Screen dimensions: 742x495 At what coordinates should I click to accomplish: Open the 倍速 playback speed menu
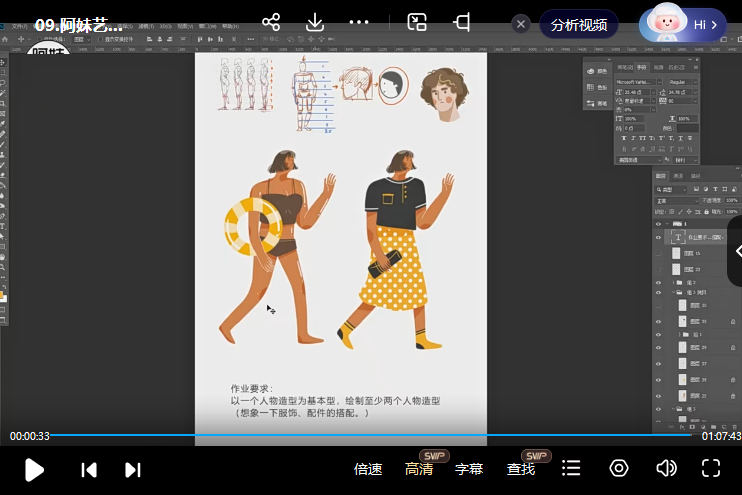point(368,469)
